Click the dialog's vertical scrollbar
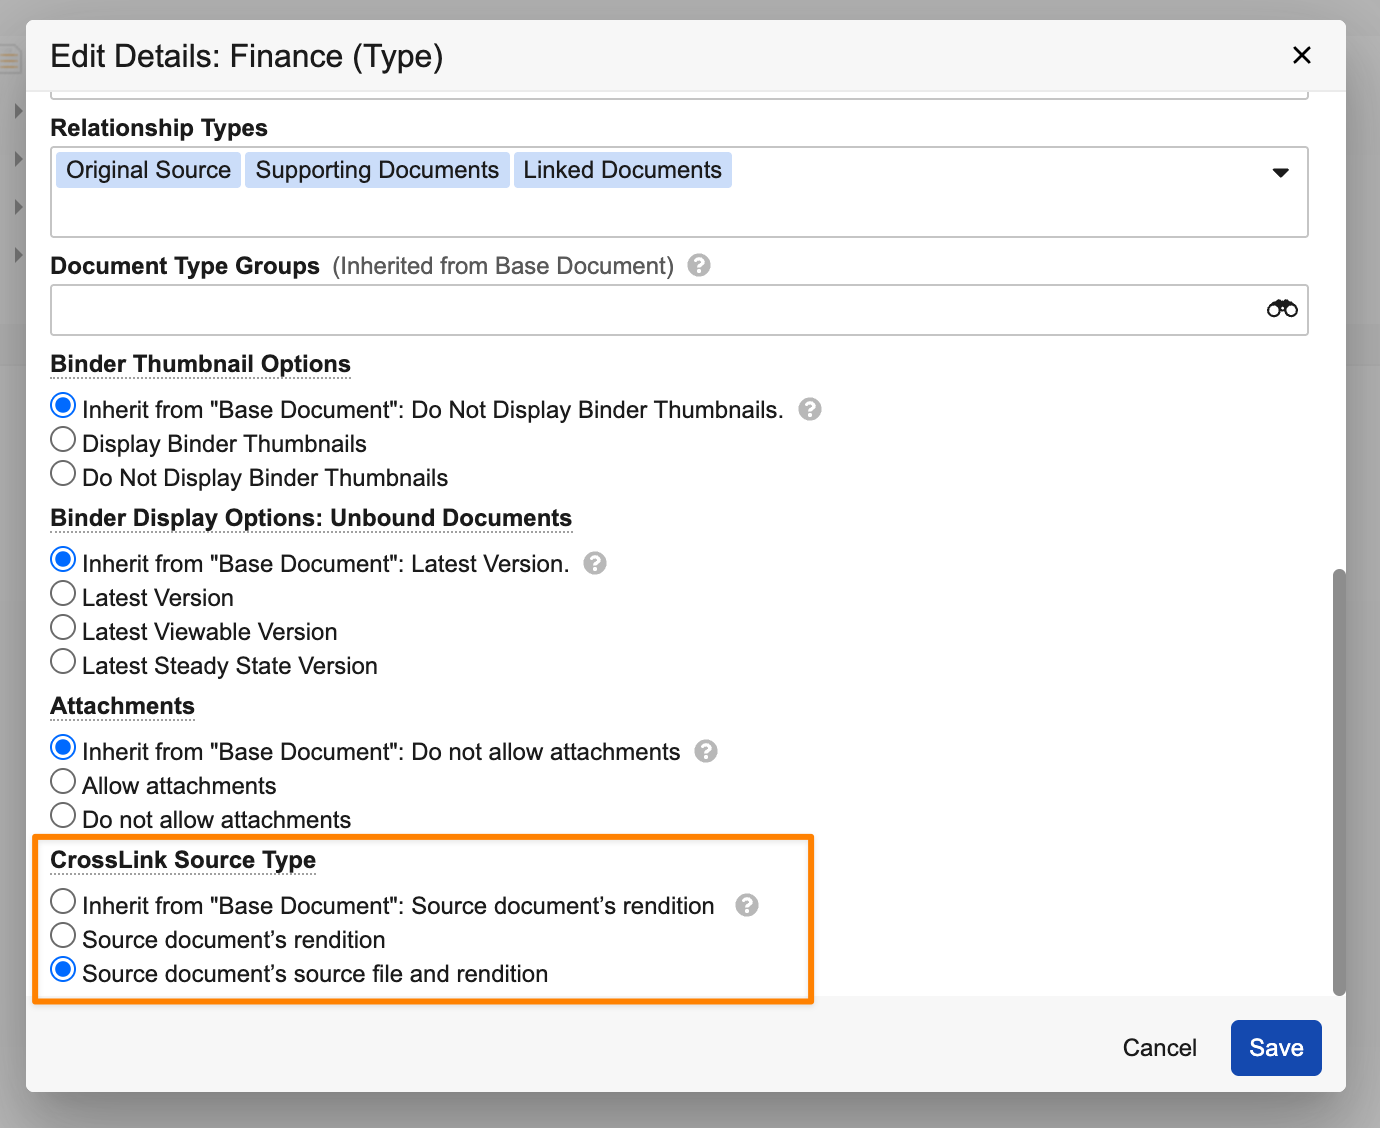Viewport: 1380px width, 1128px height. pyautogui.click(x=1339, y=780)
